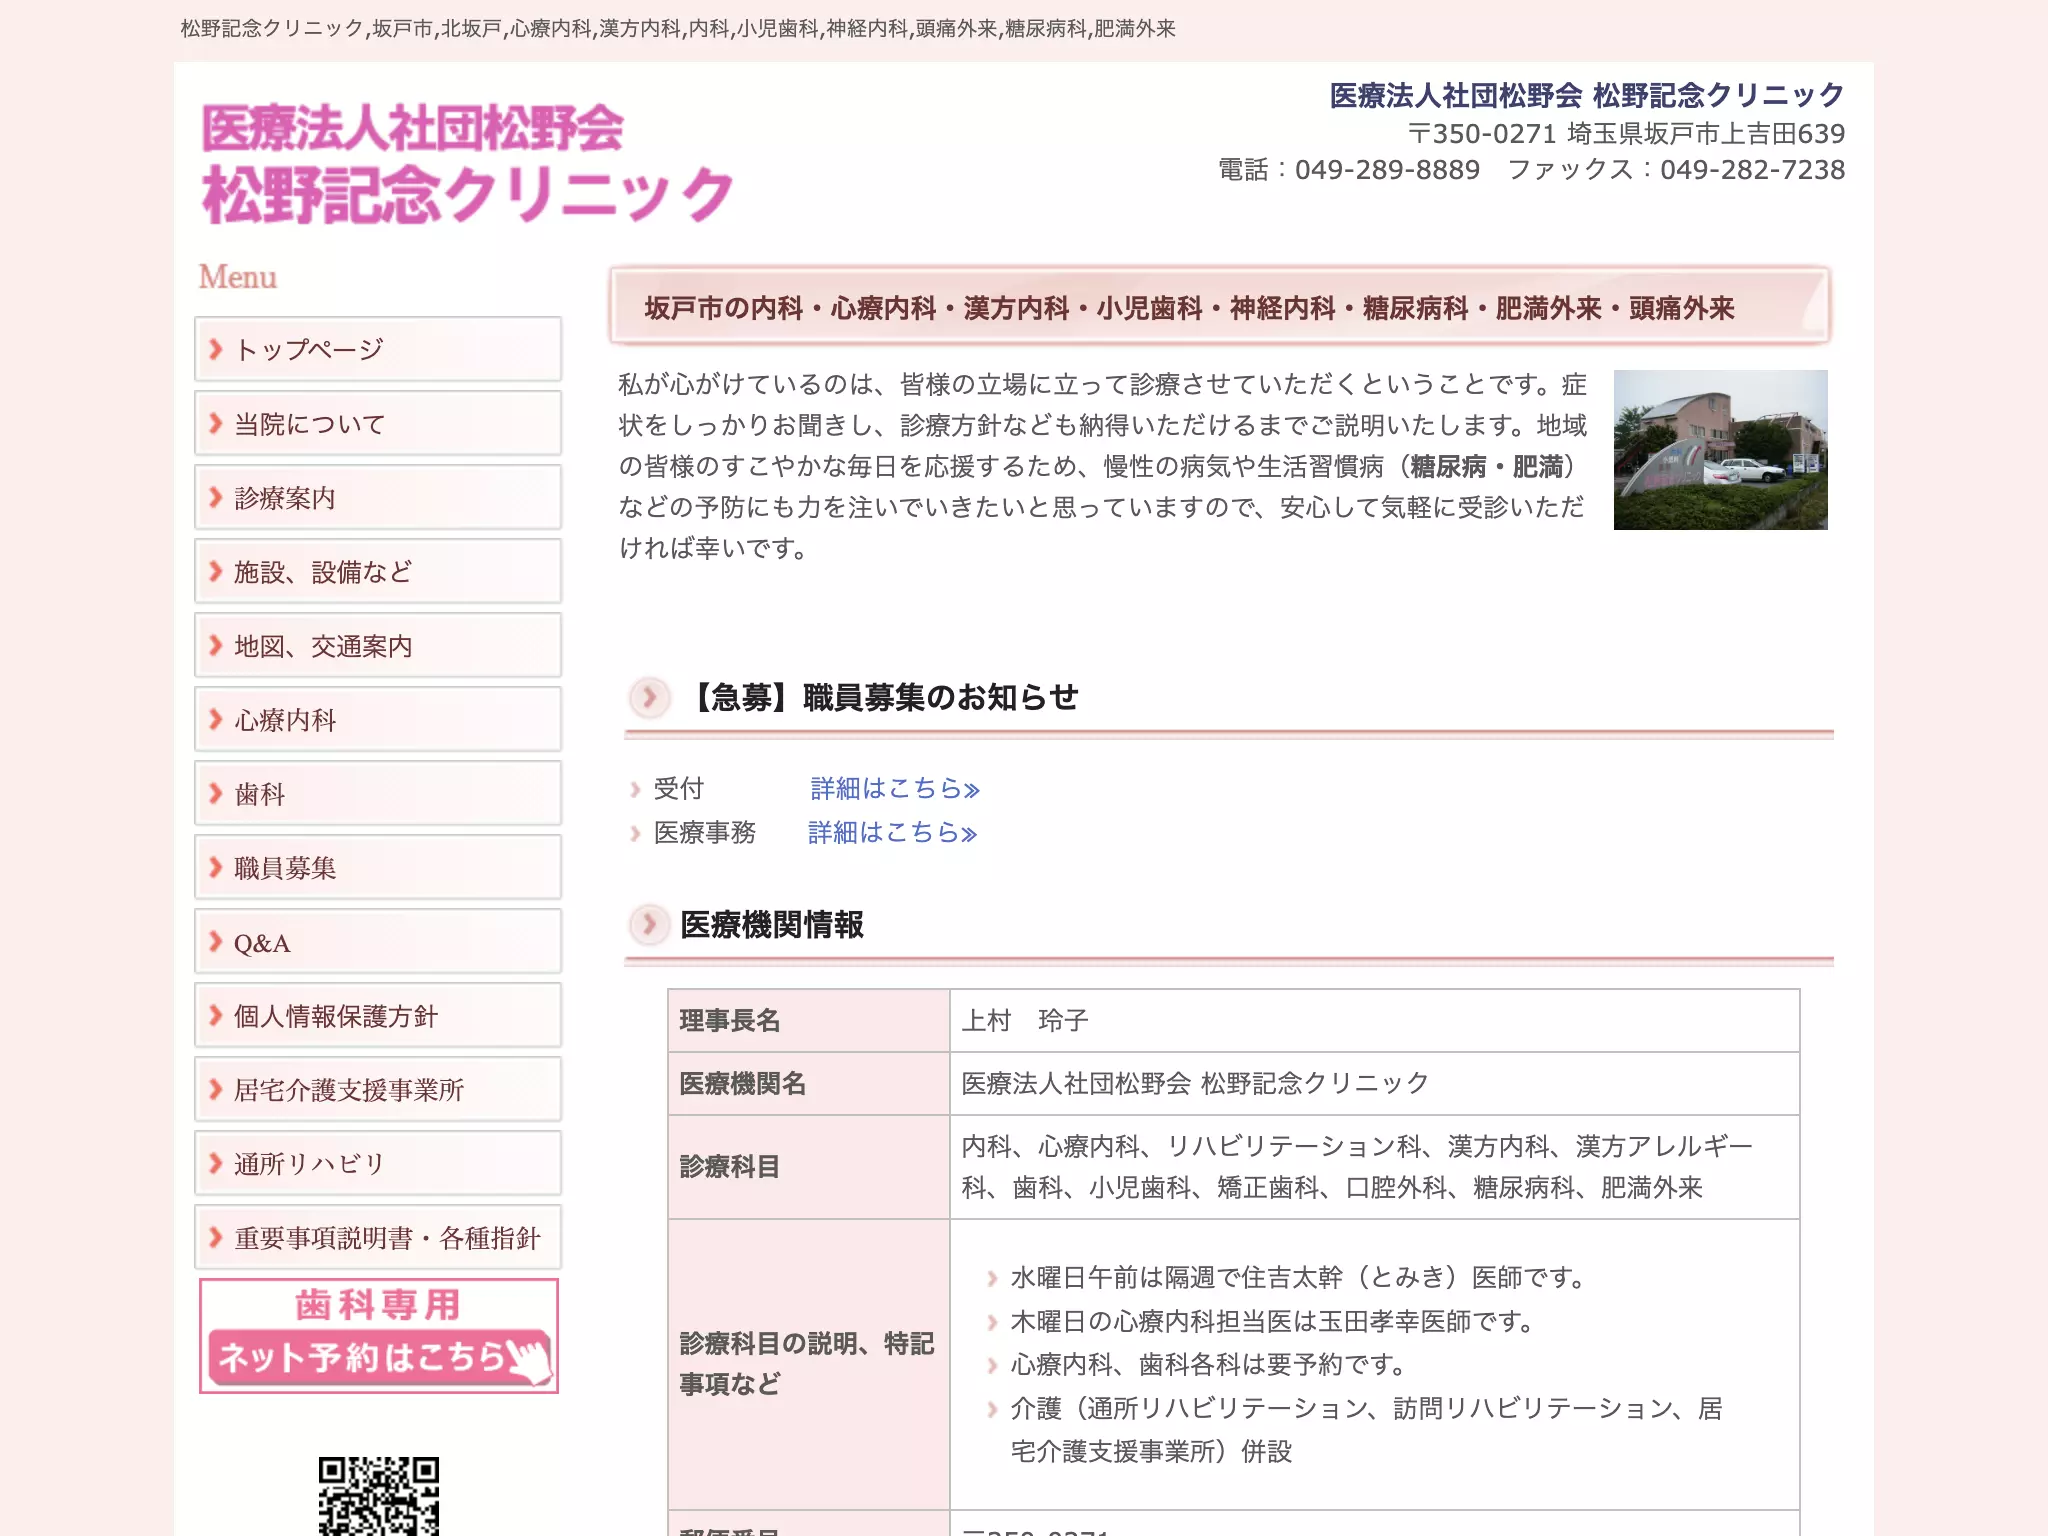Select 診療案内 from the menu
Viewport: 2048px width, 1536px height.
click(x=378, y=497)
